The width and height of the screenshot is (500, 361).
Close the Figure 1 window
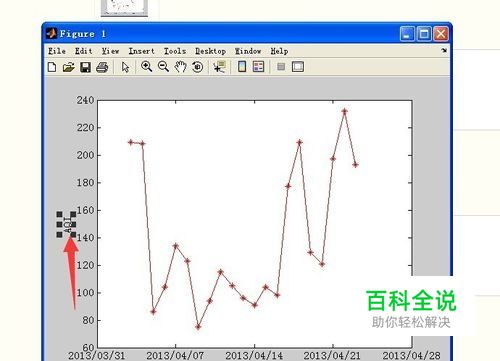(x=441, y=34)
